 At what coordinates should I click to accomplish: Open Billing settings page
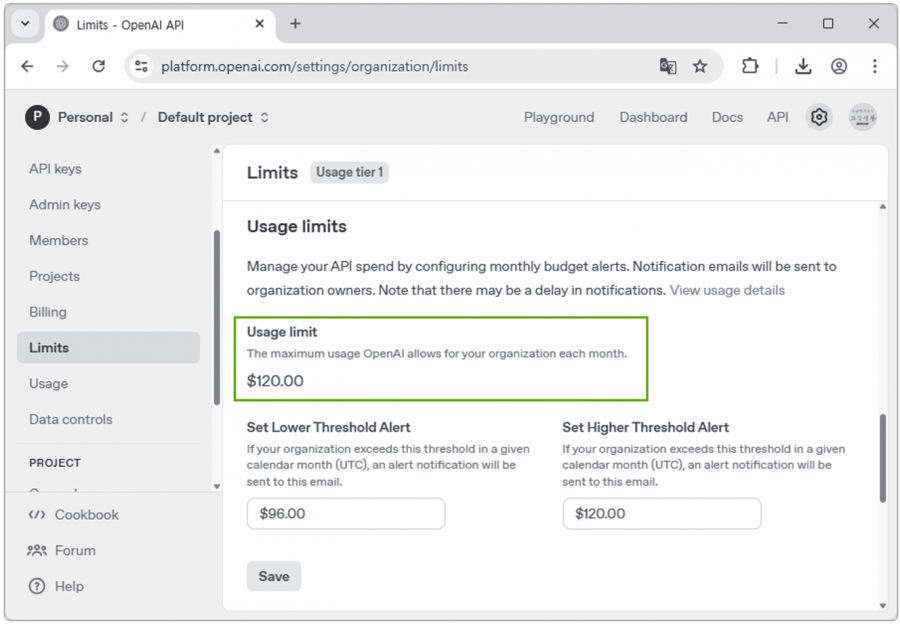point(48,312)
